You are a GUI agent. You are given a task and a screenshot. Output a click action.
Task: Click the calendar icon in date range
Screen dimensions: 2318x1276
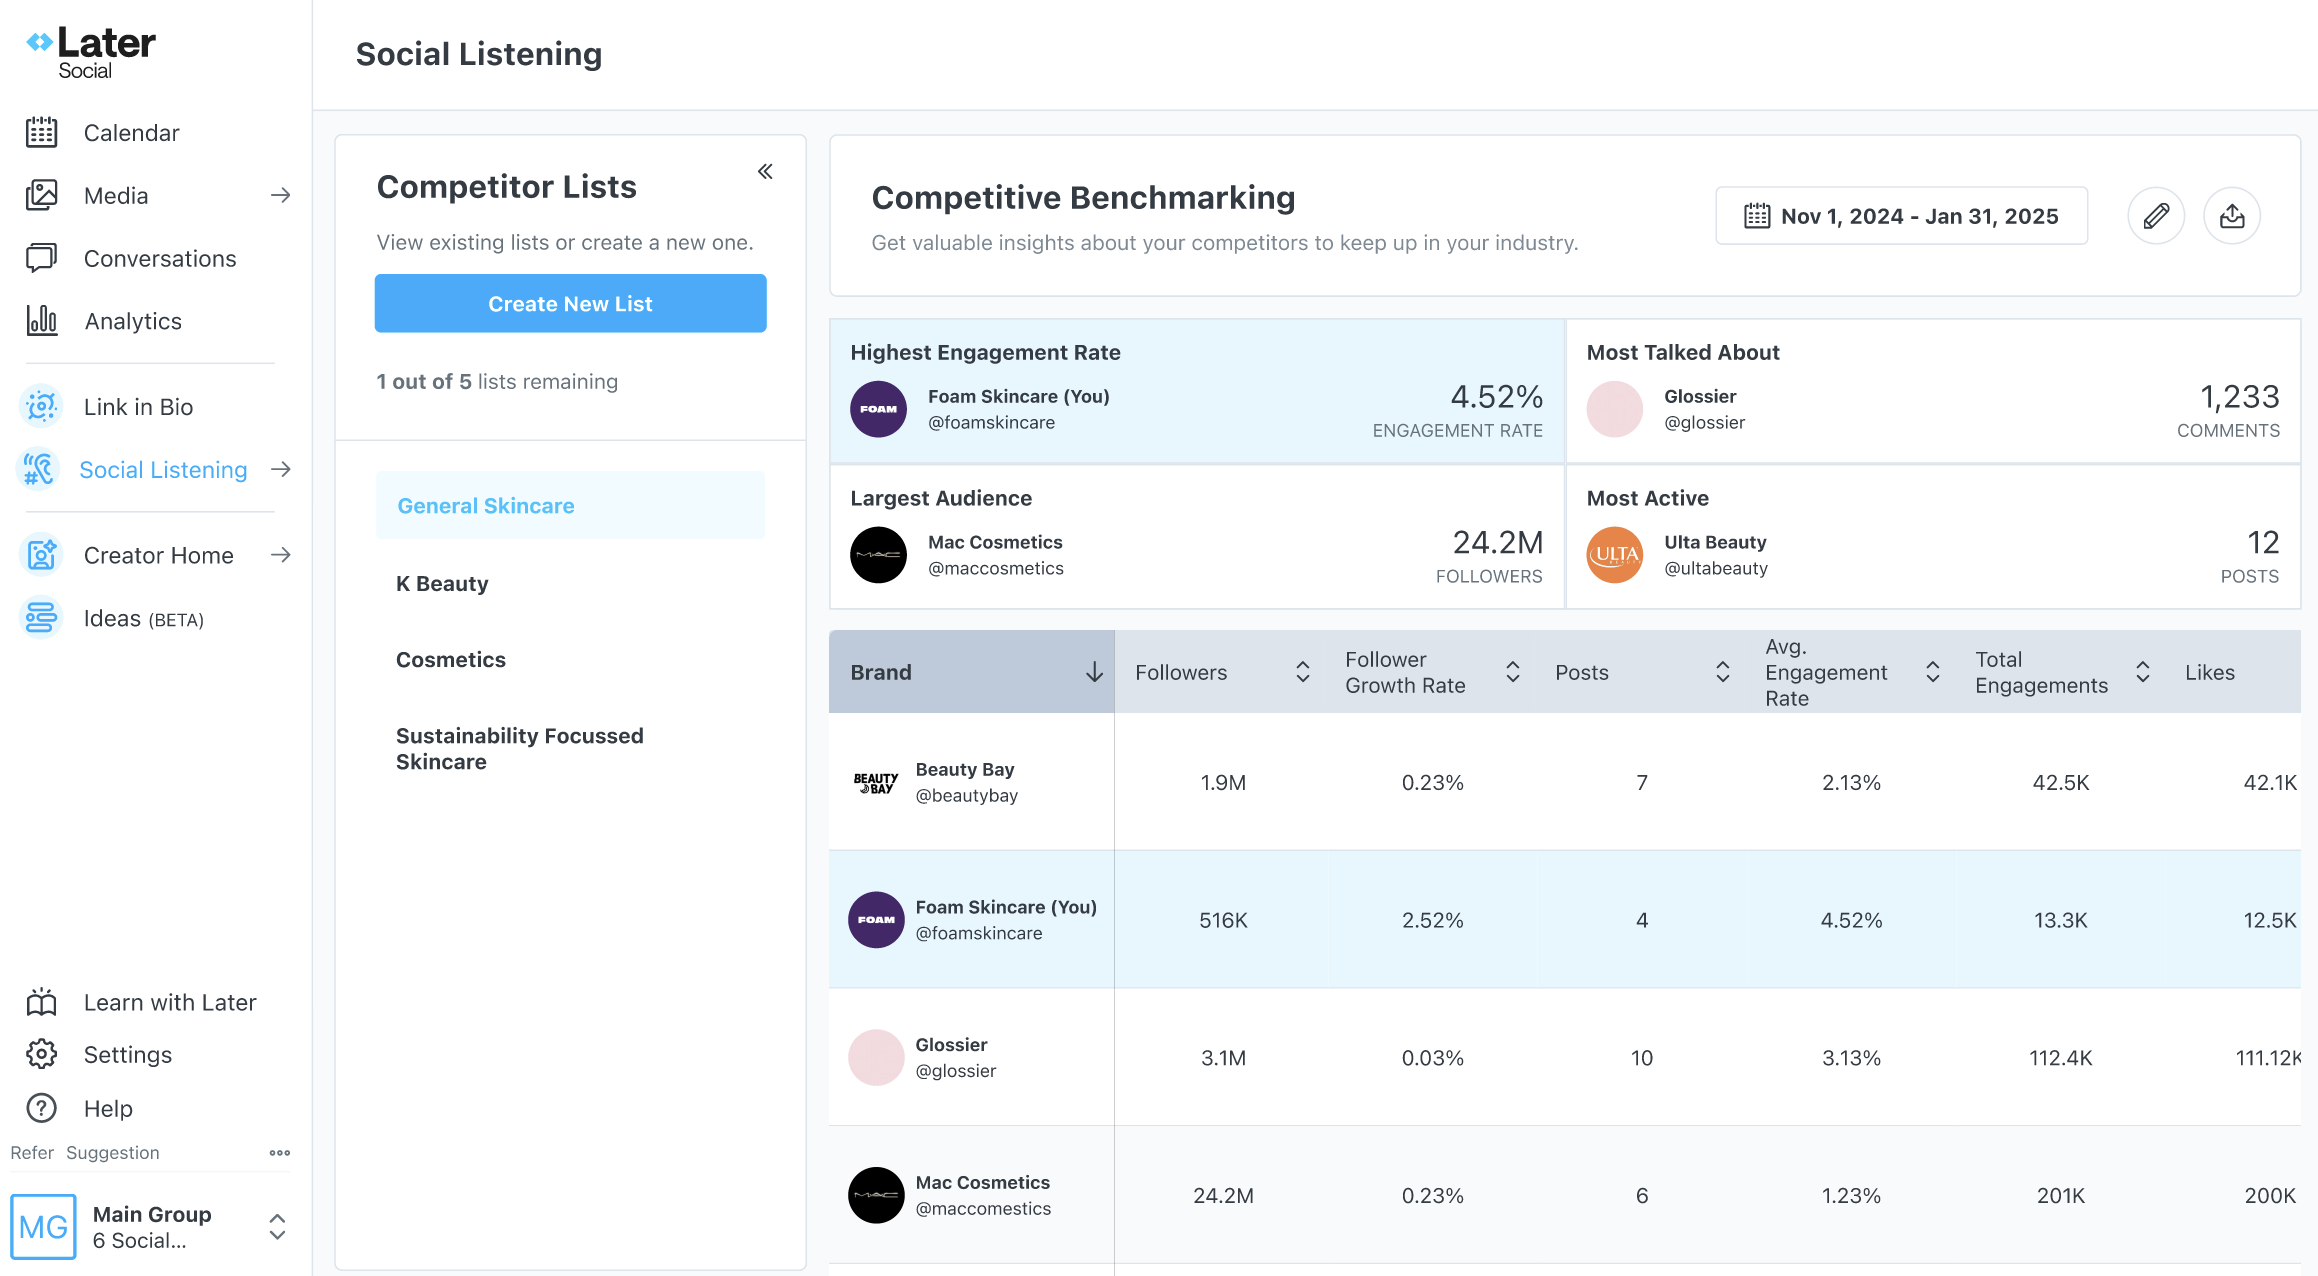1757,216
